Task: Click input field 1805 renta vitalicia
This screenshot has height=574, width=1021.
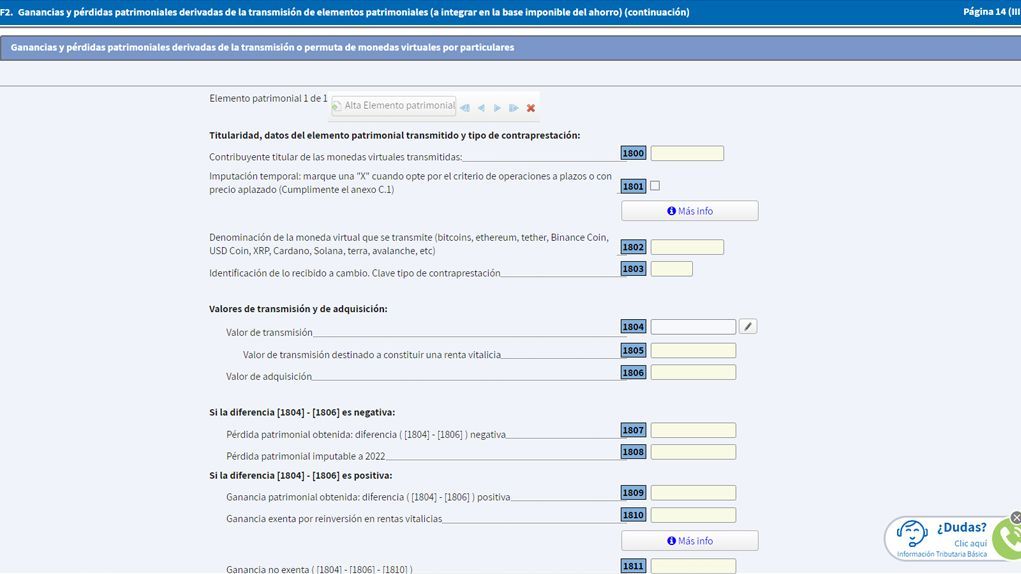Action: [x=693, y=351]
